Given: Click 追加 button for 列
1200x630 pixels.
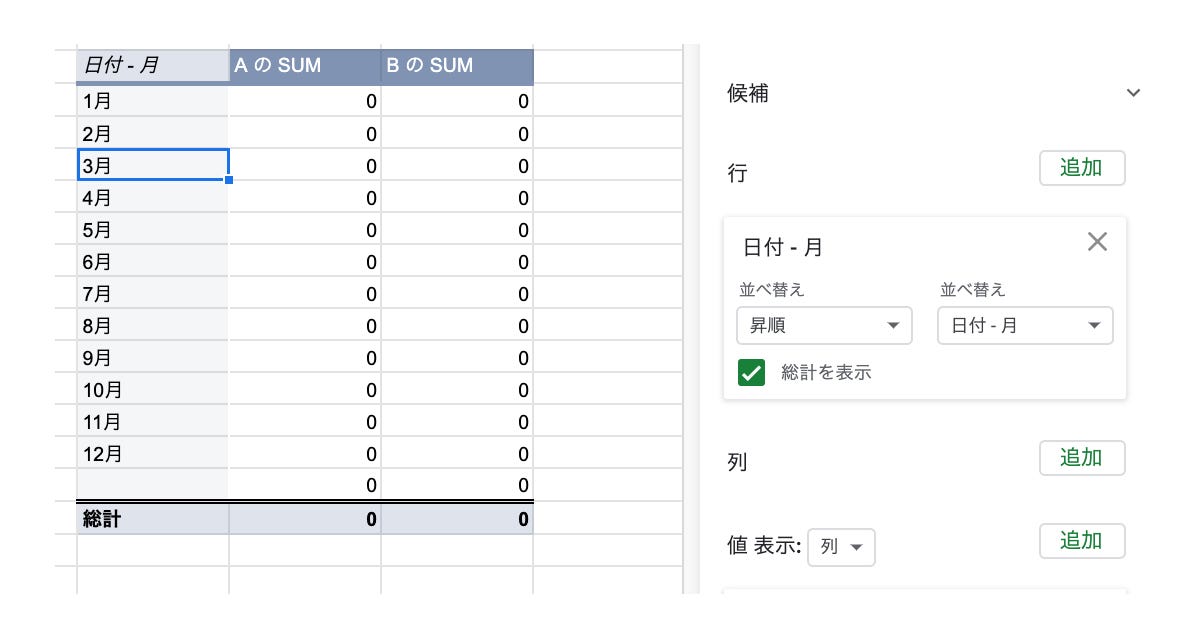Looking at the screenshot, I should [1082, 458].
